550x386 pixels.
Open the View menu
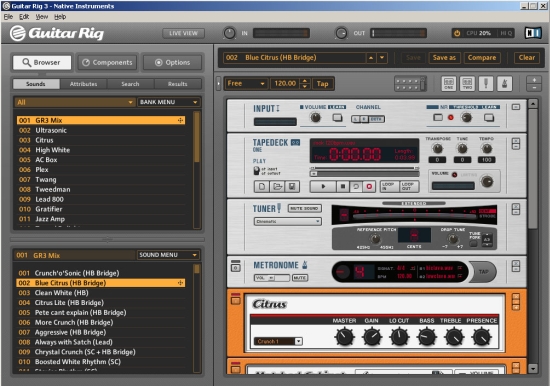coord(42,16)
